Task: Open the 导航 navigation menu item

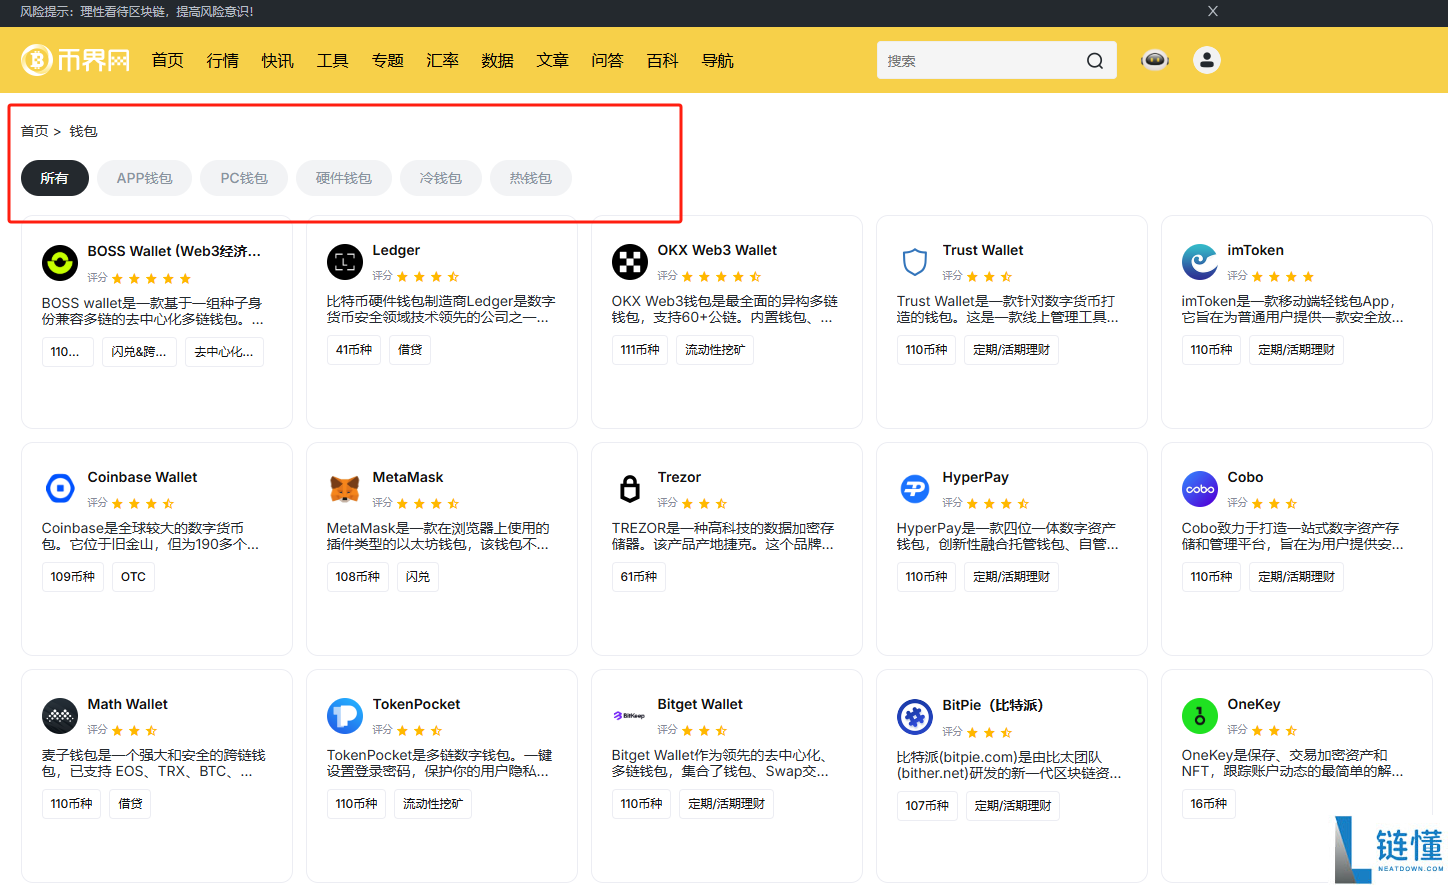Action: [718, 61]
